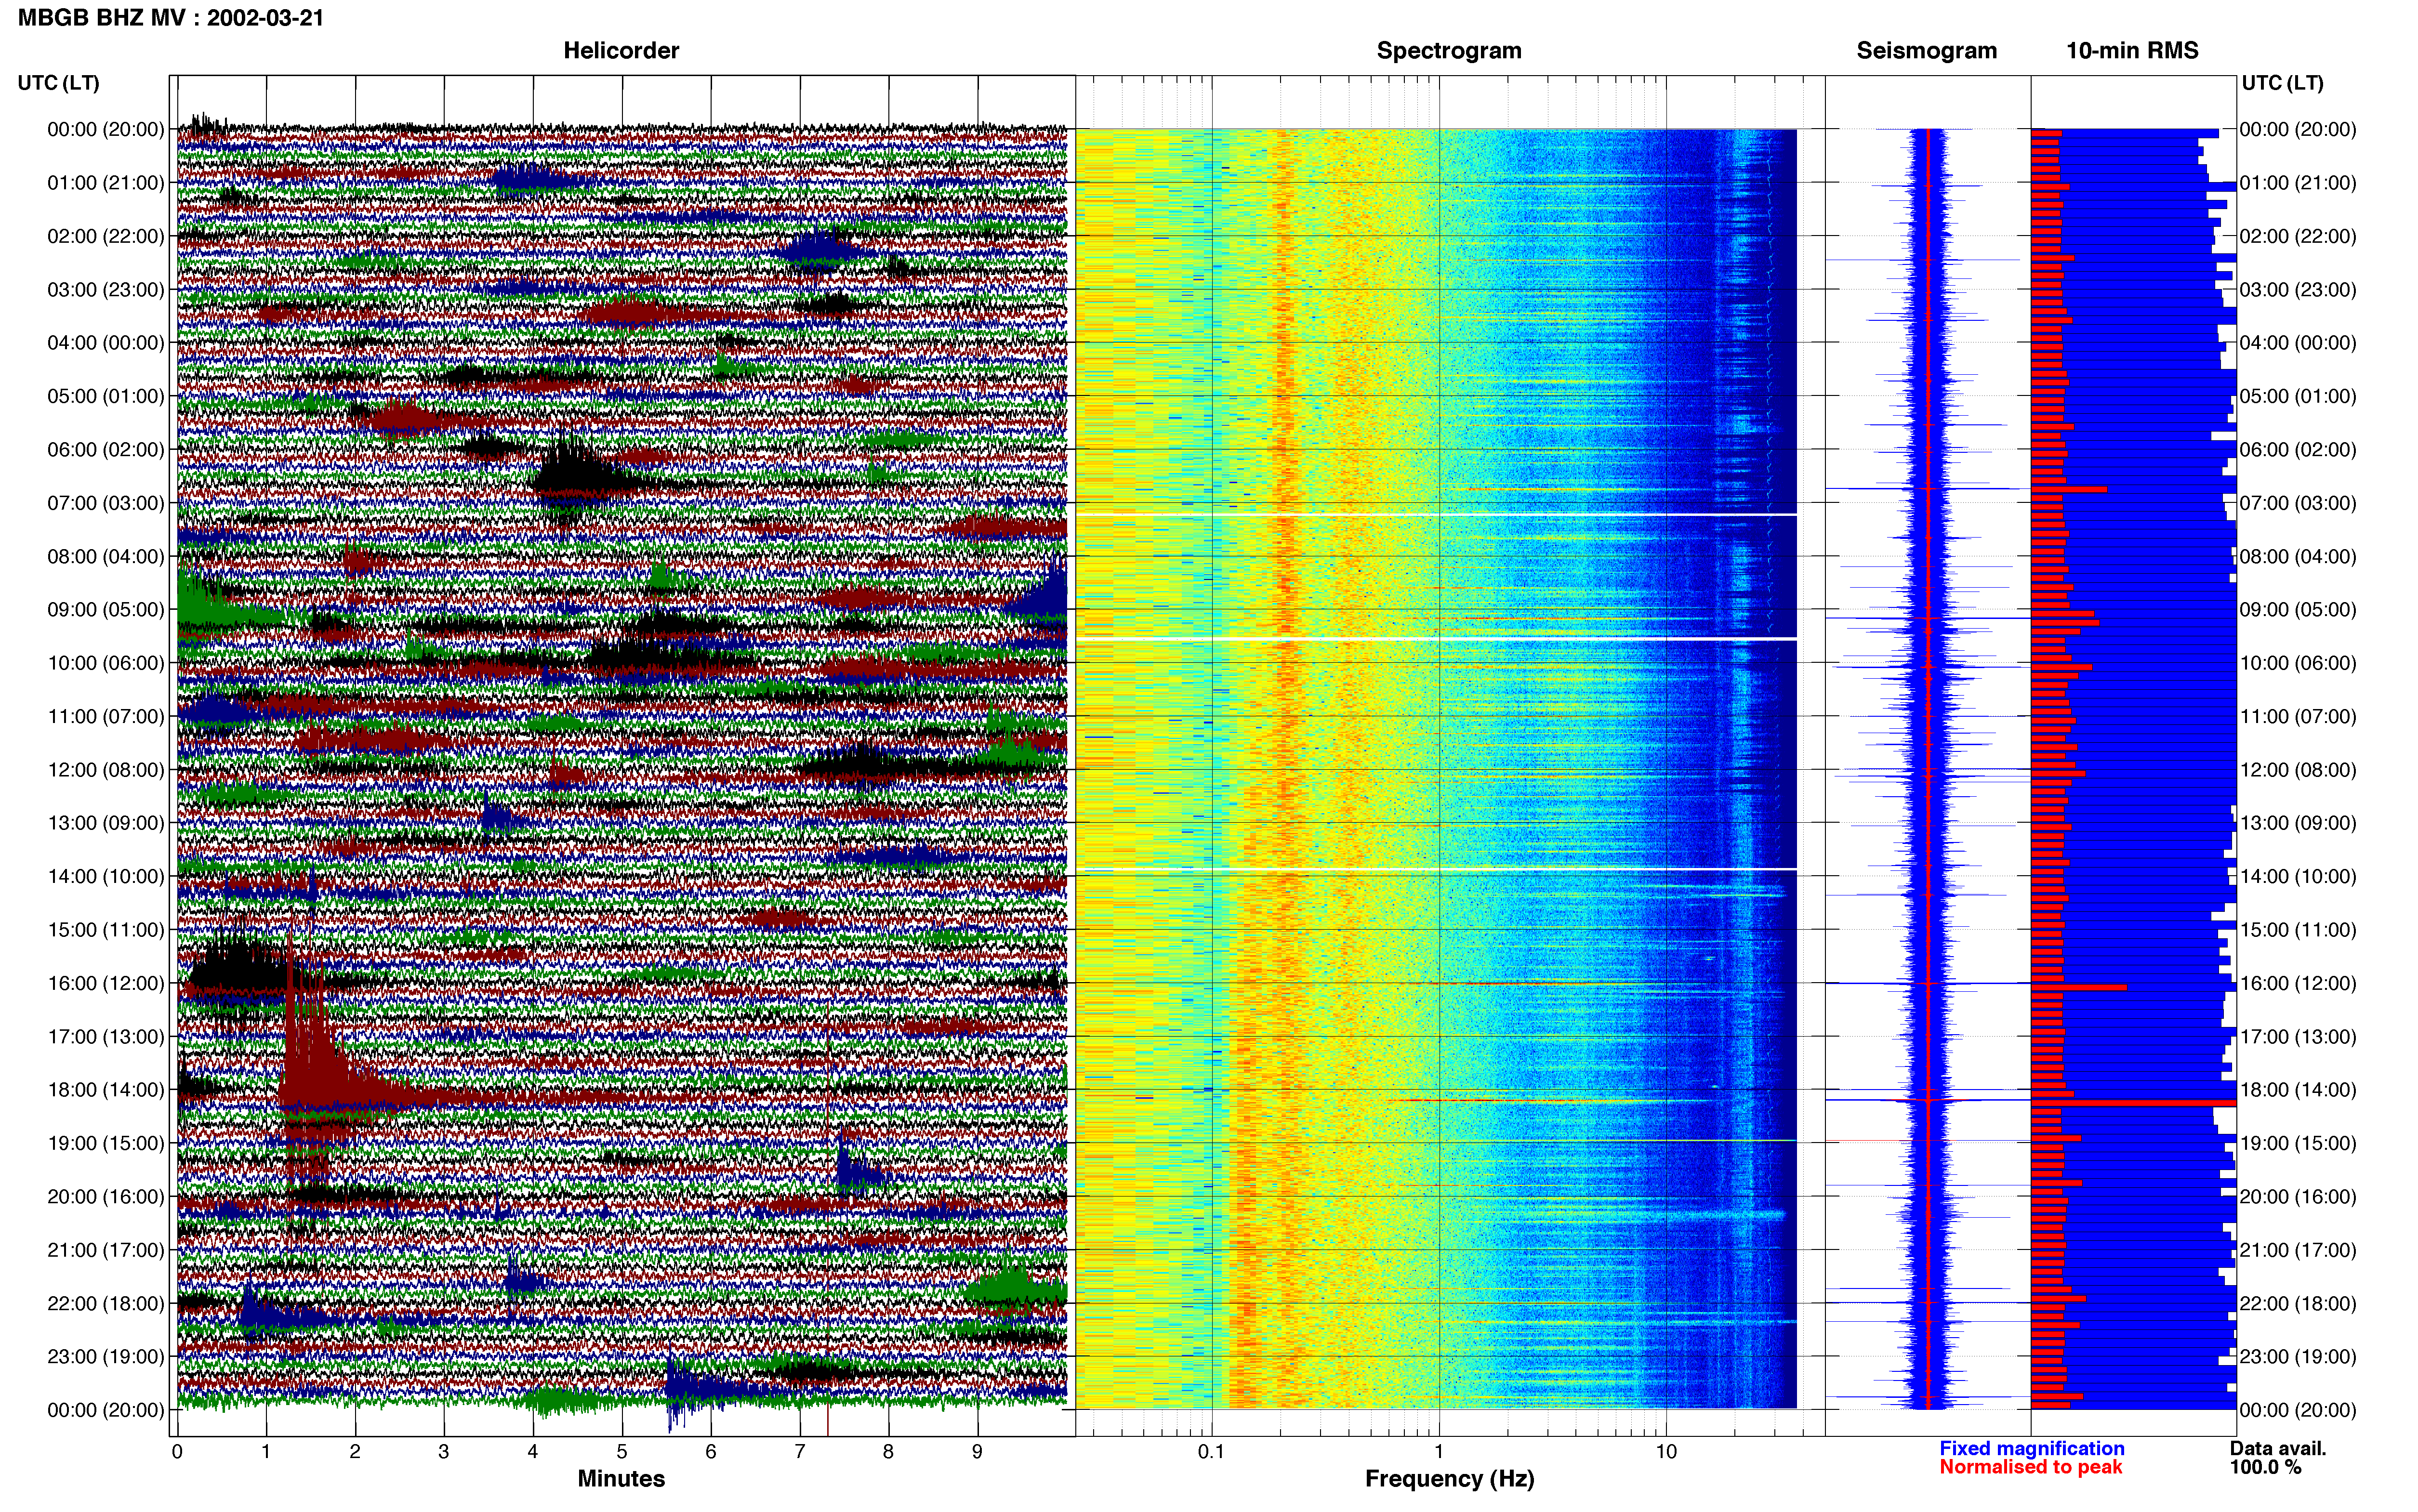
Task: Click the 3 tick on the Minutes axis
Action: click(444, 1451)
